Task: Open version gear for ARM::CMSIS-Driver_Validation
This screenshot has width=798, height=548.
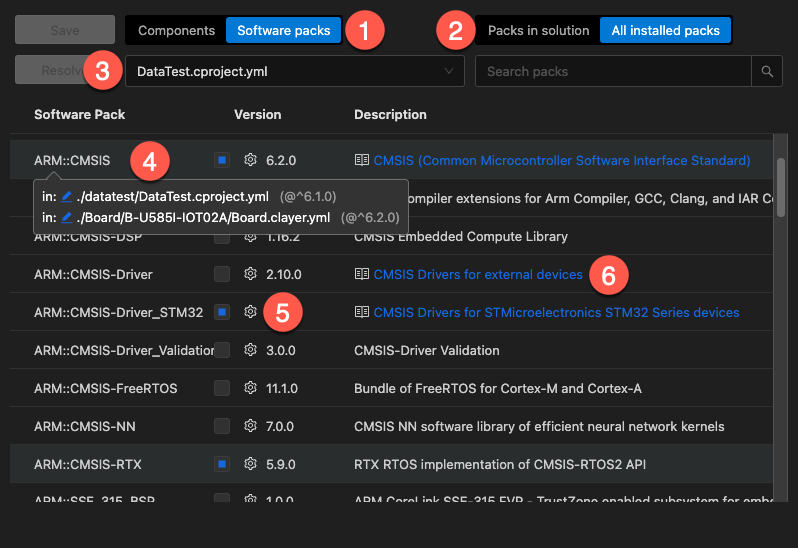Action: tap(250, 350)
